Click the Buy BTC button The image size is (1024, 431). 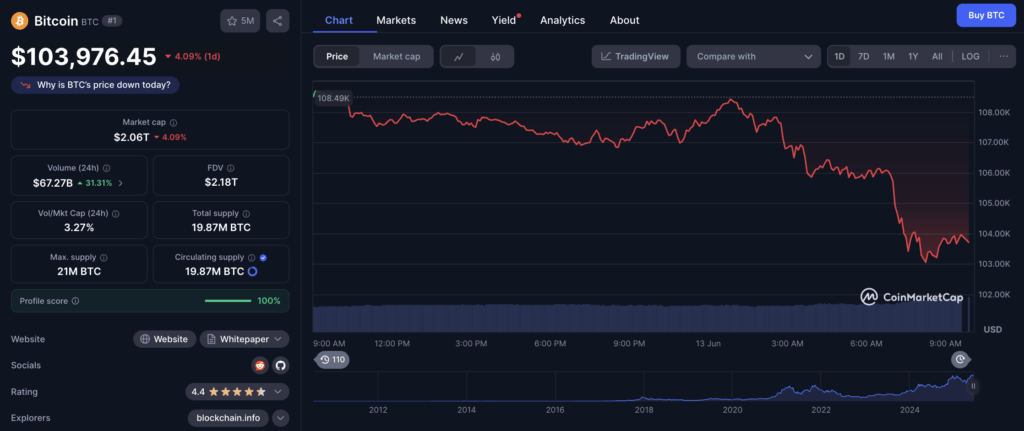(x=986, y=15)
